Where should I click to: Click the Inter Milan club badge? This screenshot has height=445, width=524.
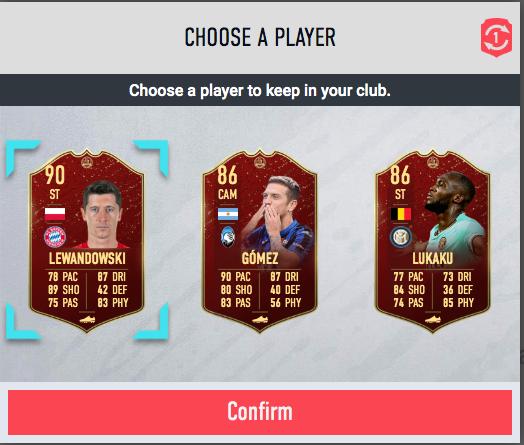pyautogui.click(x=401, y=237)
